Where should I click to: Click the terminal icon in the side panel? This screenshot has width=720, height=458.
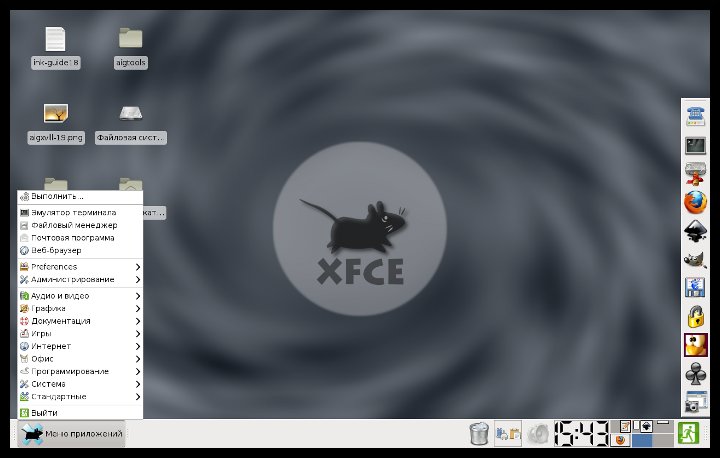[695, 146]
